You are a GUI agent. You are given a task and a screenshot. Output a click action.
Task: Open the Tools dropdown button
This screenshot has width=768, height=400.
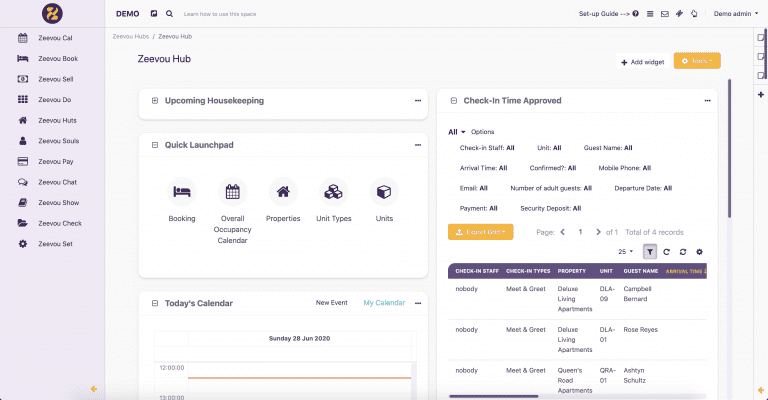[697, 61]
